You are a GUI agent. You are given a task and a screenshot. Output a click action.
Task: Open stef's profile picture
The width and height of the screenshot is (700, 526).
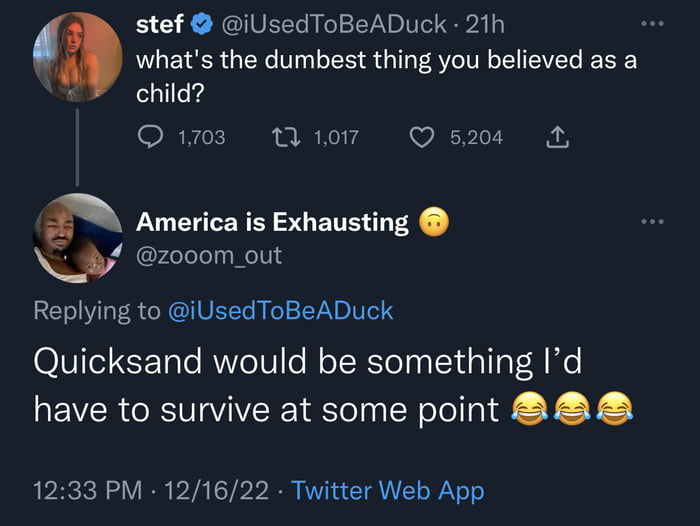76,57
